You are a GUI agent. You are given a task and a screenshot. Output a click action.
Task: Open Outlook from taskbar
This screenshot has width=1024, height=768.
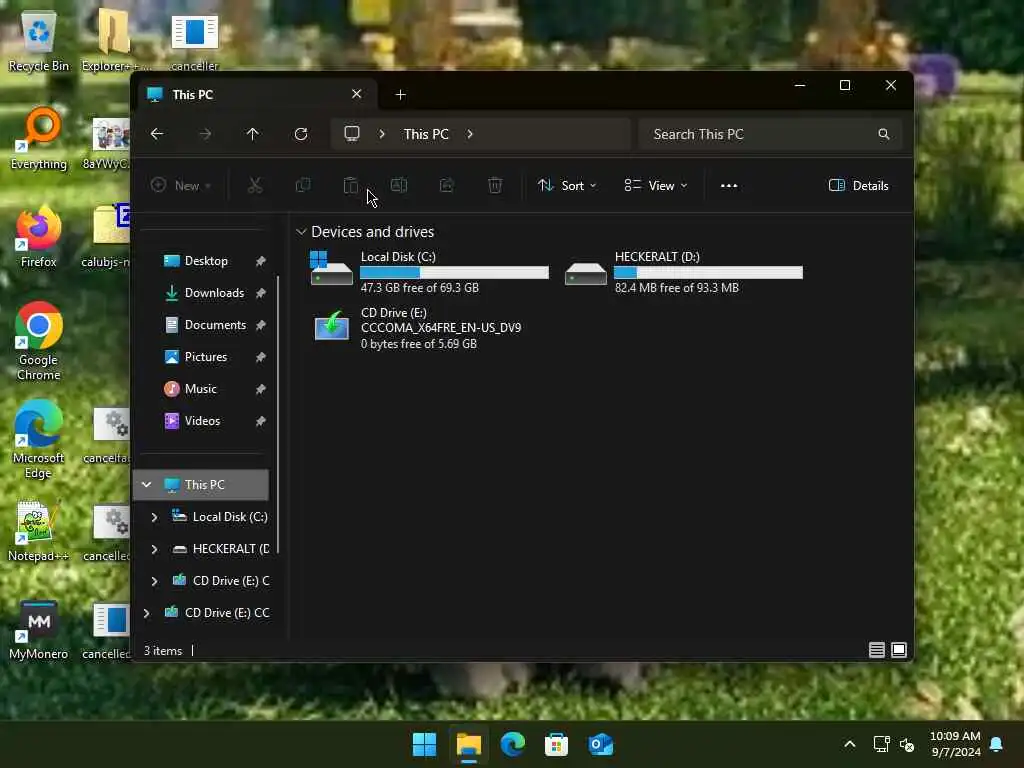pos(600,744)
